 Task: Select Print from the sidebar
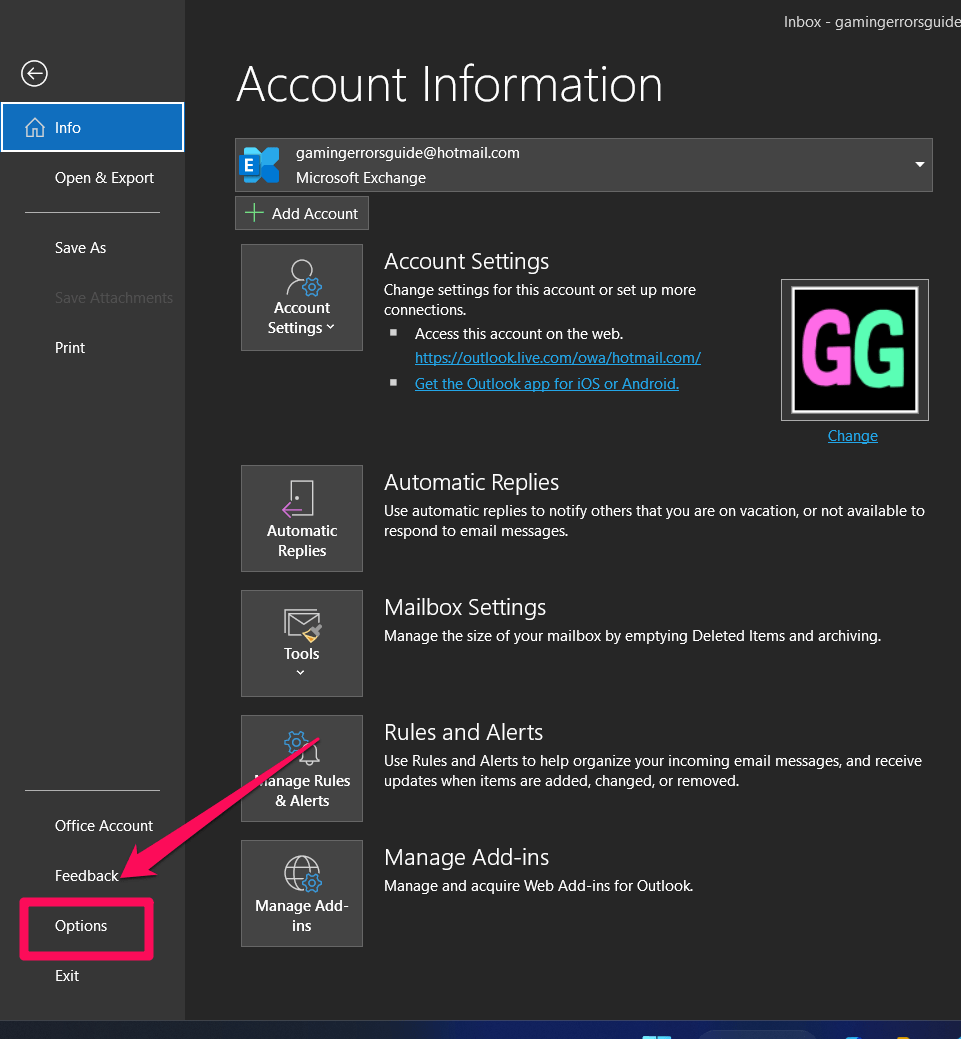coord(69,347)
